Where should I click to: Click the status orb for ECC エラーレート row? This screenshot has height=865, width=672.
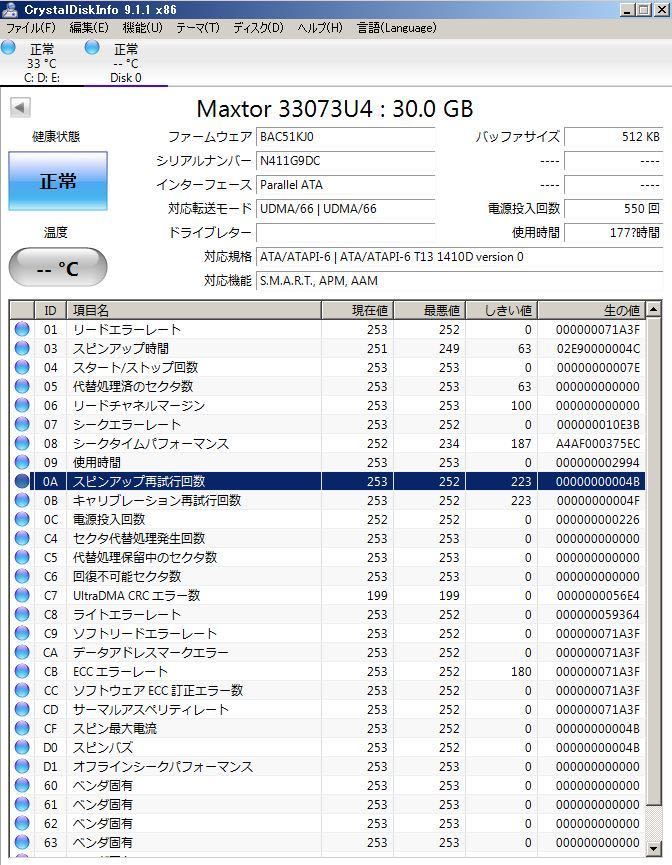point(22,671)
